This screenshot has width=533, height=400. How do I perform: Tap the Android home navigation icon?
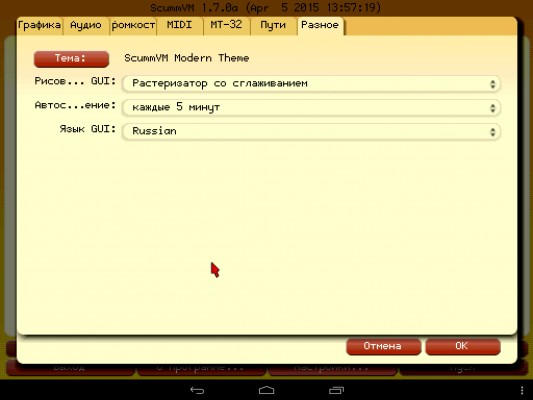pos(266,390)
